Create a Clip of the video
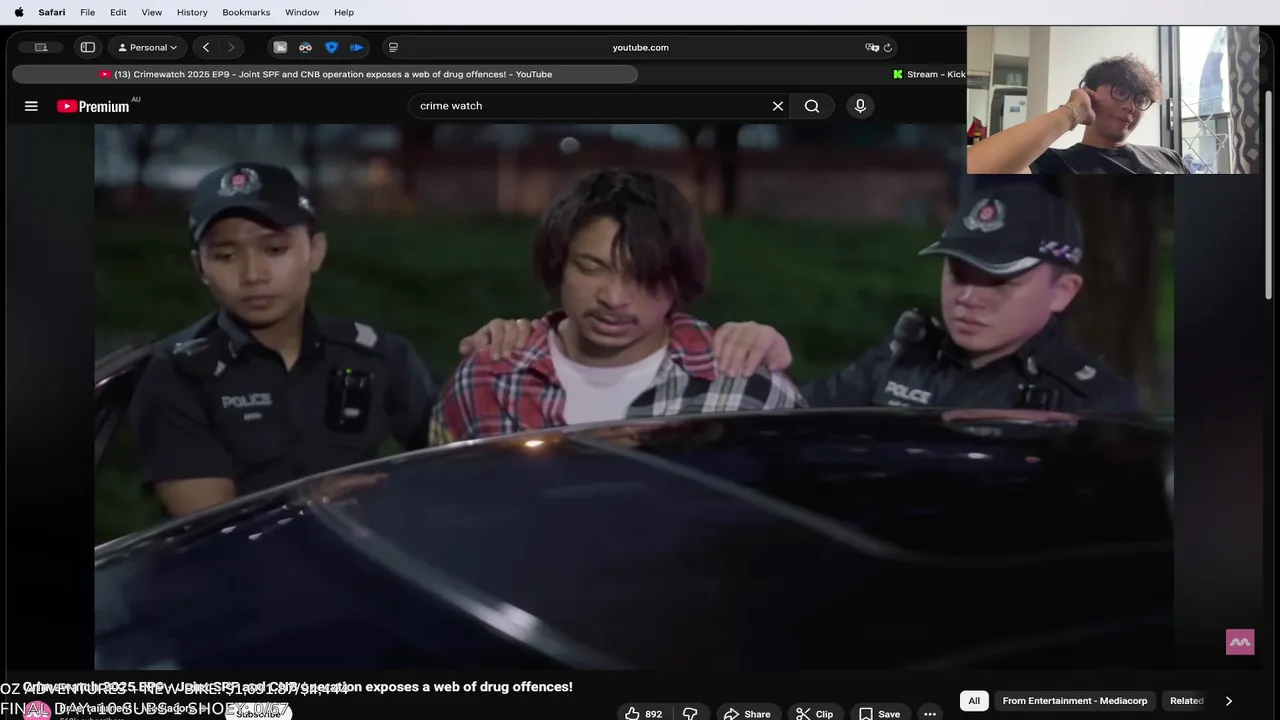The width and height of the screenshot is (1280, 720). [814, 714]
